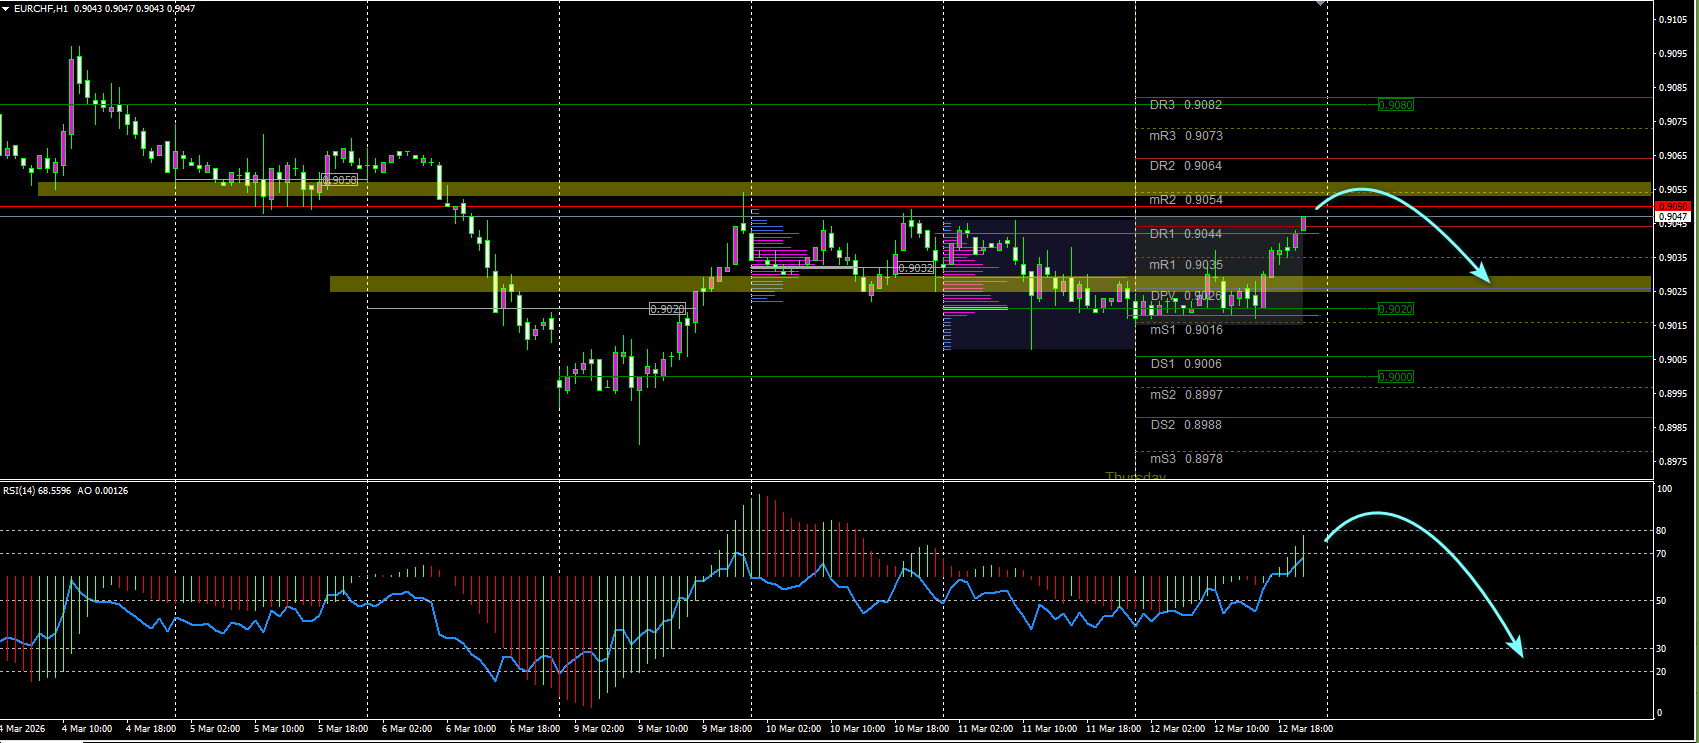
Task: Click the boxed 0.9028 level label
Action: point(668,309)
